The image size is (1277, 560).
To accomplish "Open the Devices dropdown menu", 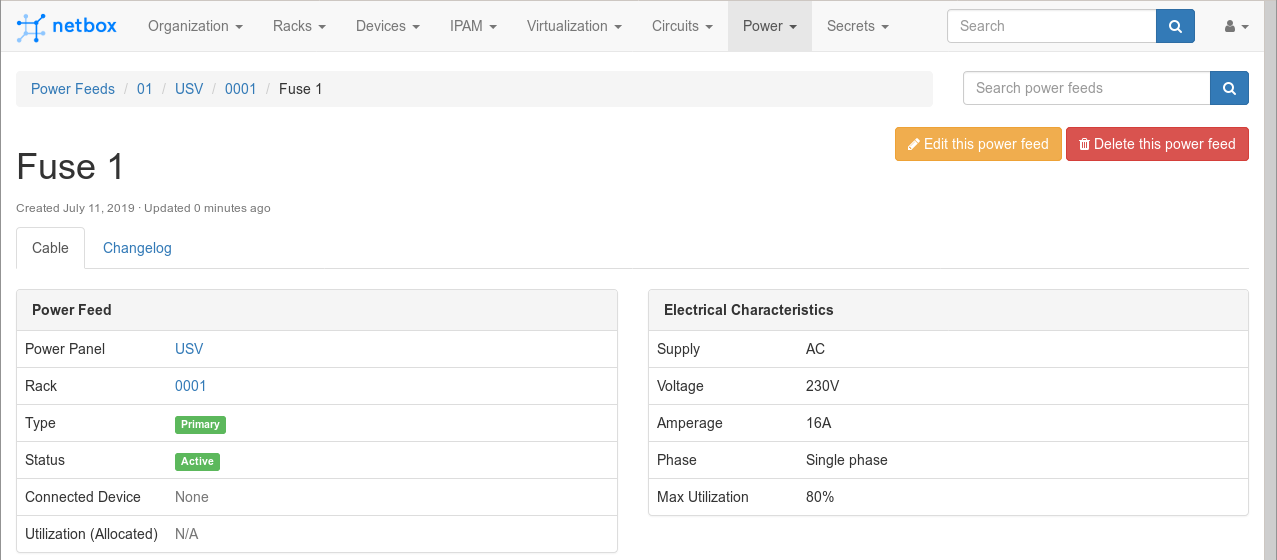I will pyautogui.click(x=387, y=26).
